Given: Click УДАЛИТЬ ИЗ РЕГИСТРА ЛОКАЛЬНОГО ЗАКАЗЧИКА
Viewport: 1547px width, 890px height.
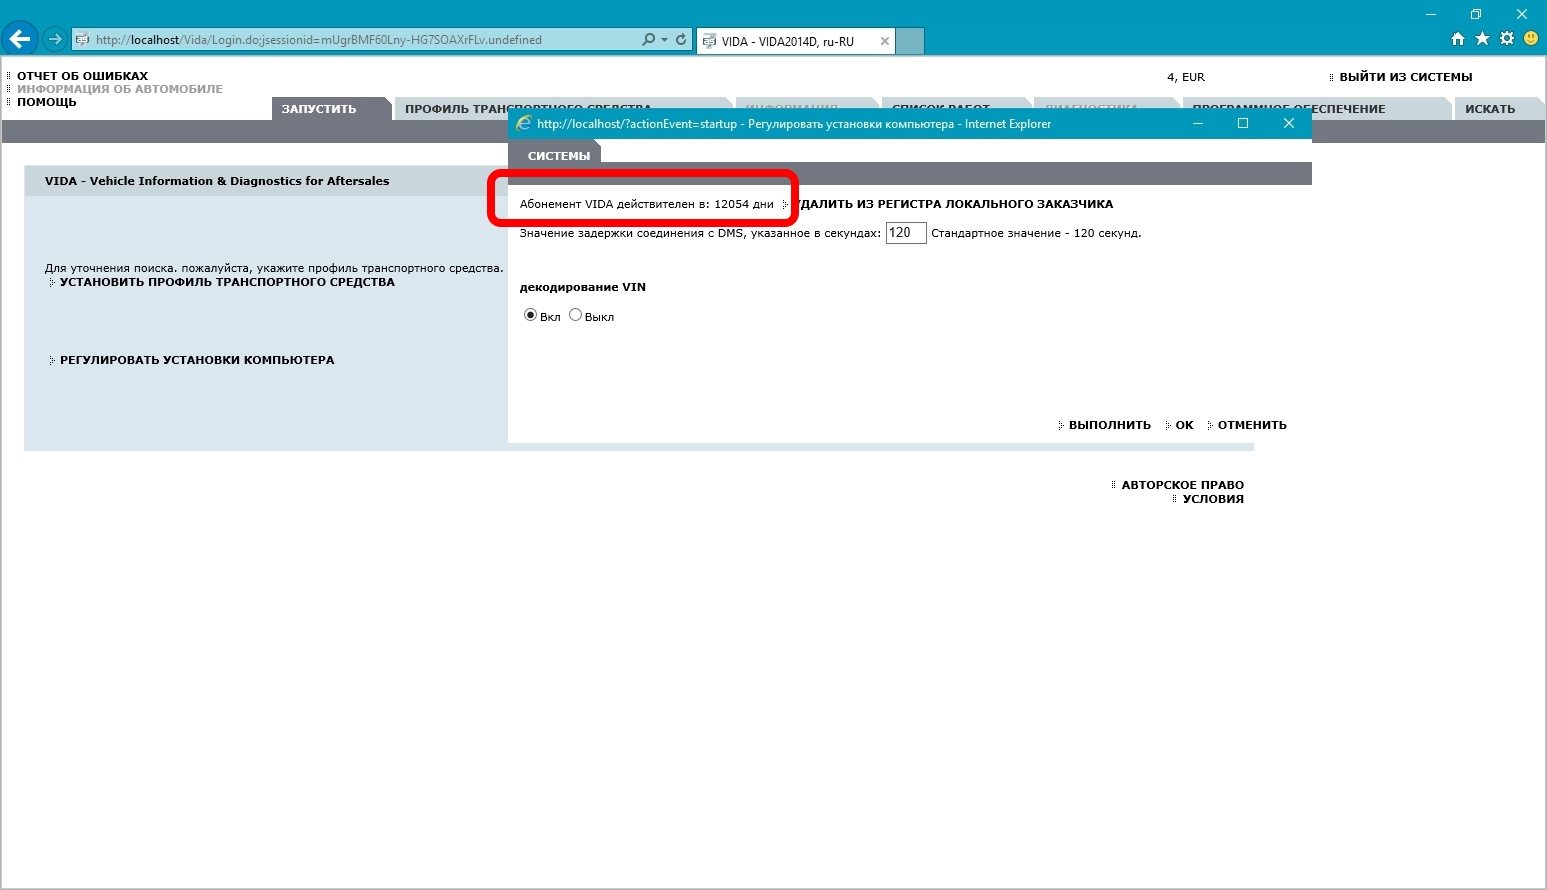Looking at the screenshot, I should [955, 204].
